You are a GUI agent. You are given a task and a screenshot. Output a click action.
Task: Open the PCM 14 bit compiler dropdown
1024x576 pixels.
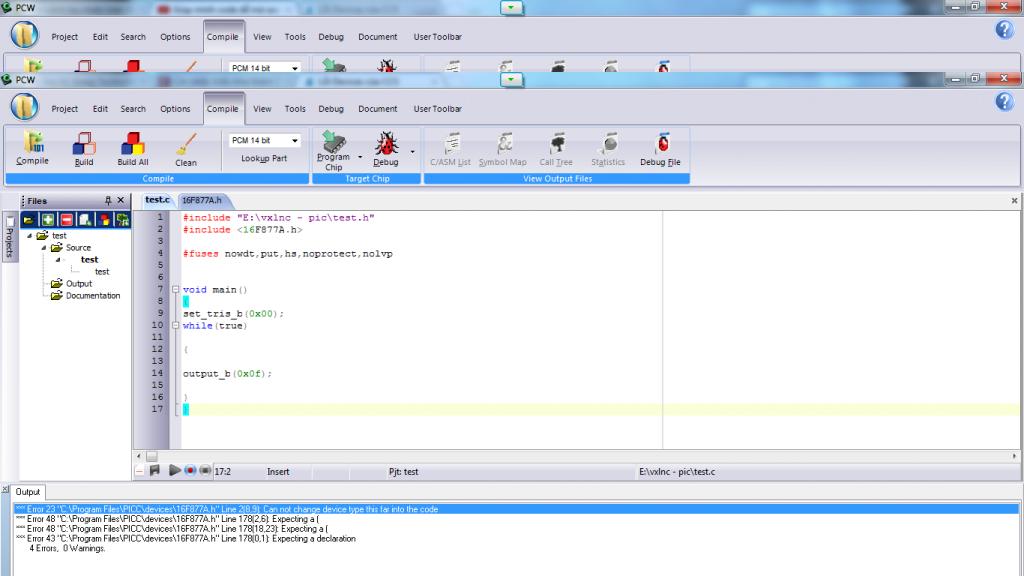(294, 141)
